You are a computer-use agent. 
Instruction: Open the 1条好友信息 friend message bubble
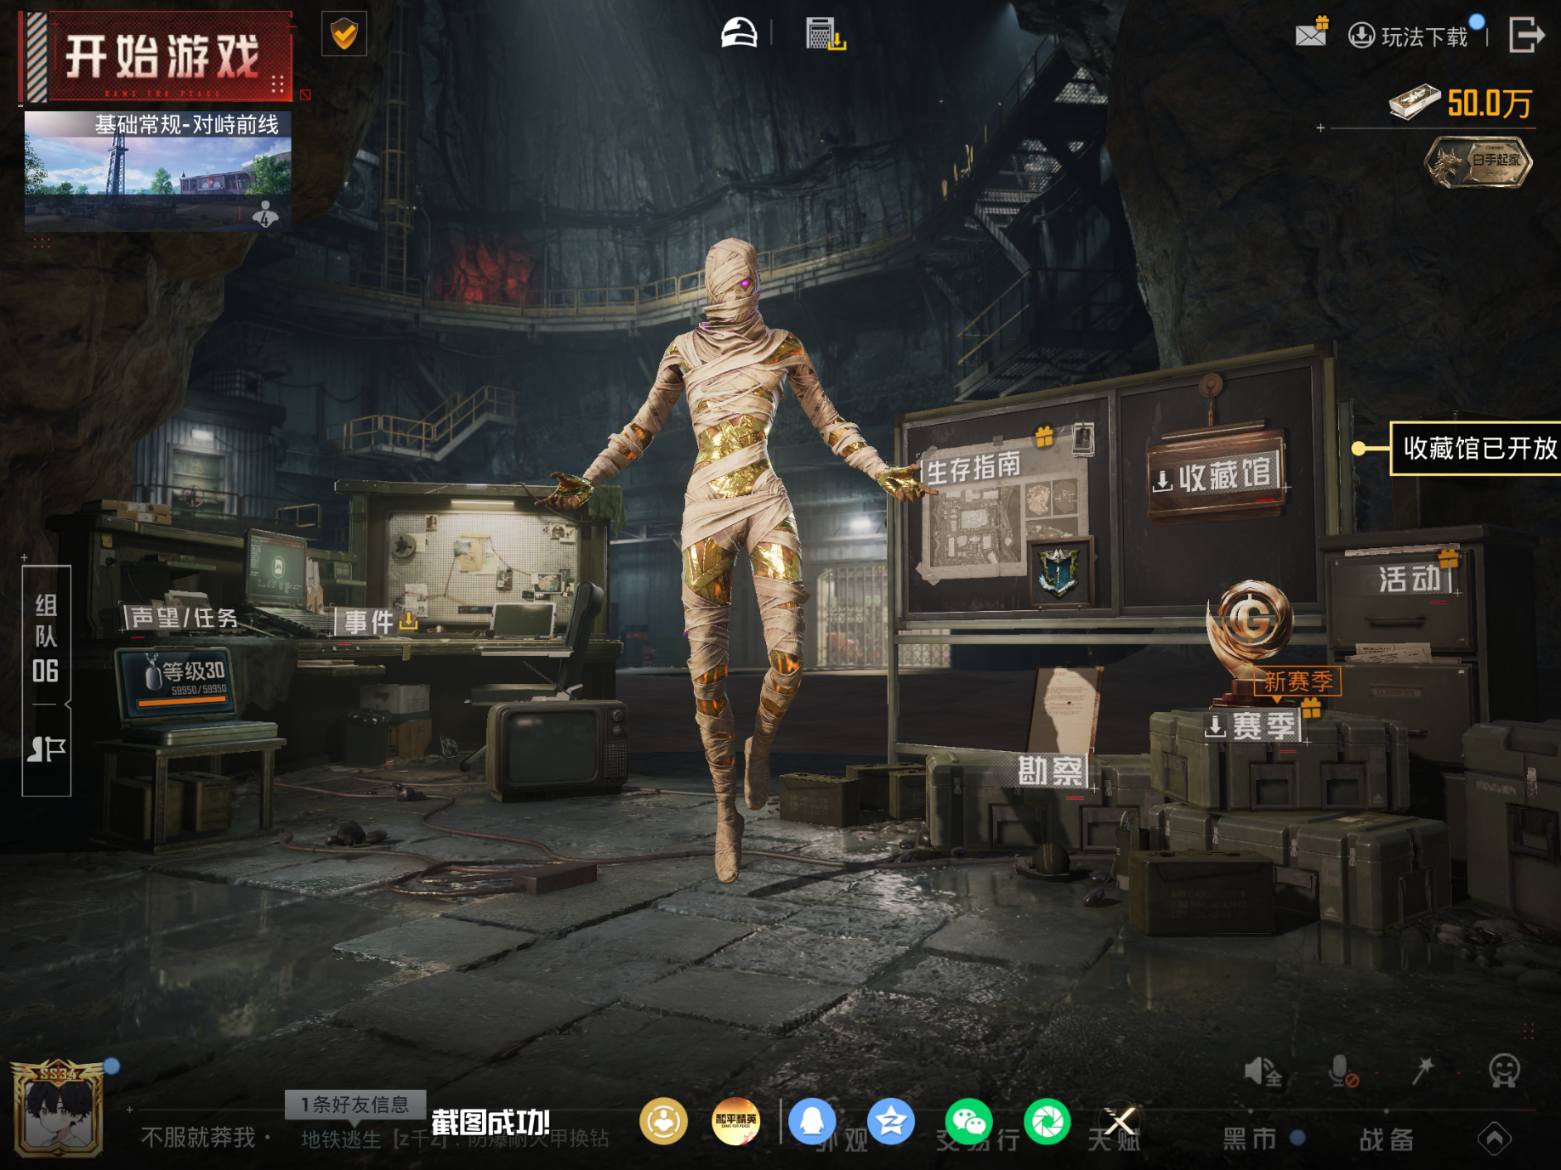[356, 1105]
